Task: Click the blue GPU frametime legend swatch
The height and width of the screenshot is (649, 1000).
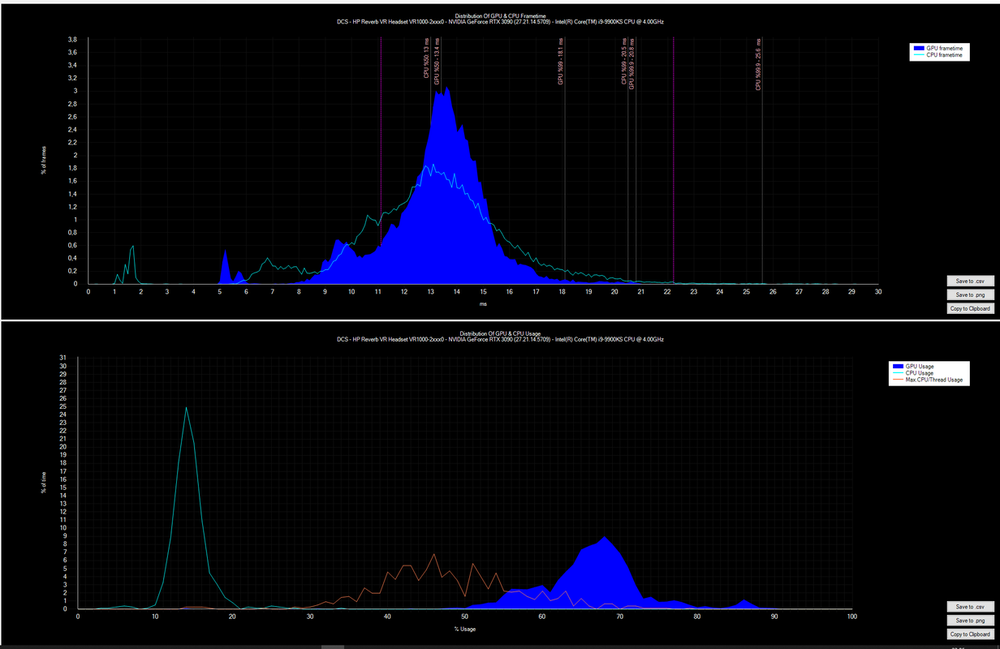Action: (x=919, y=48)
